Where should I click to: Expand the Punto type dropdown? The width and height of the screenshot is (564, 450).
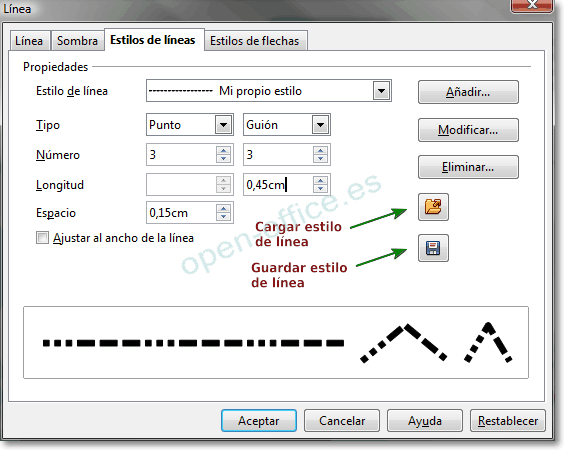click(224, 125)
